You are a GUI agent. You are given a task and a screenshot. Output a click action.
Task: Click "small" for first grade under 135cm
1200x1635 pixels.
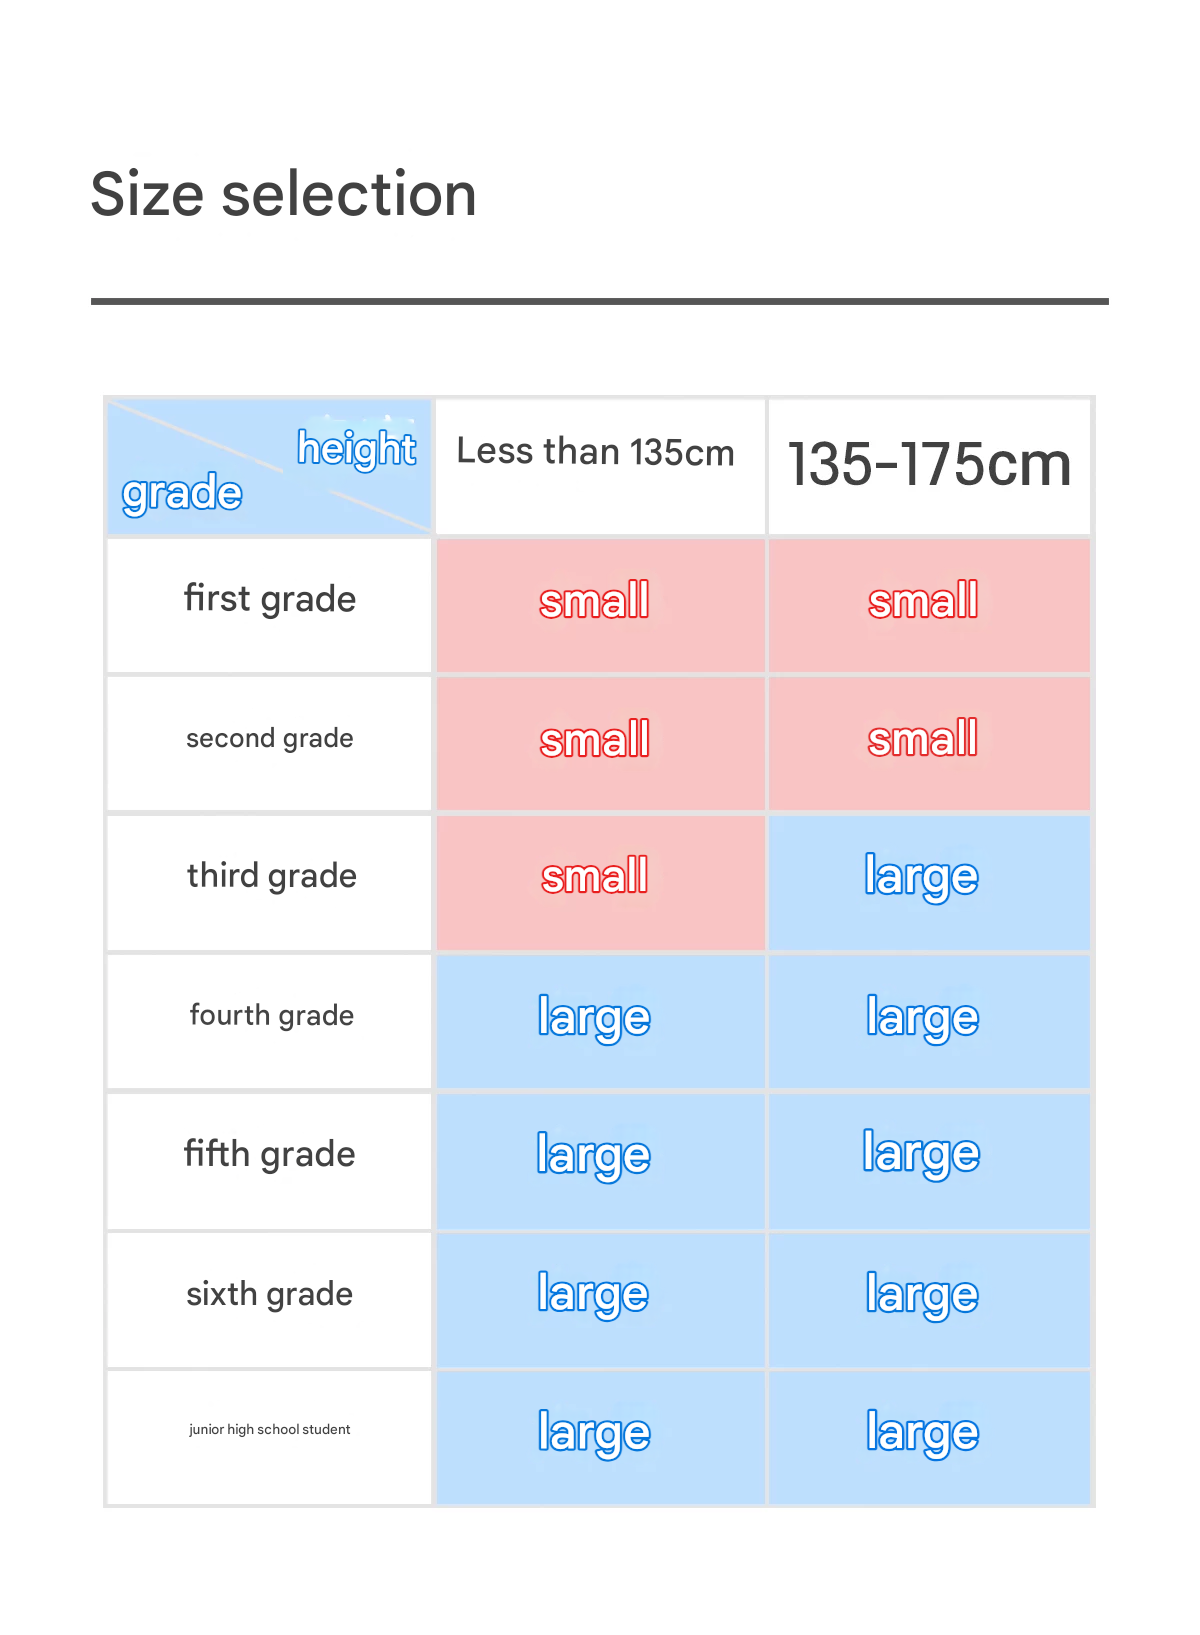(x=595, y=602)
